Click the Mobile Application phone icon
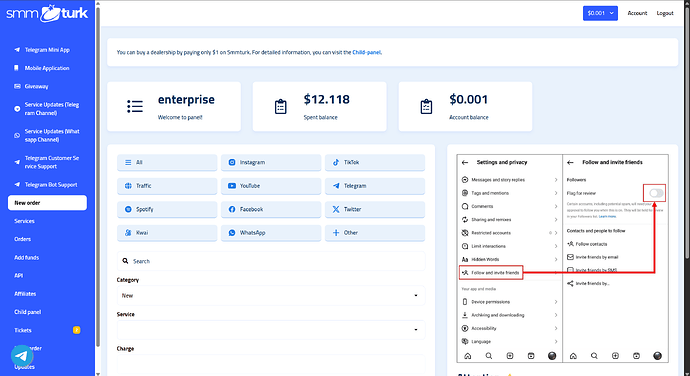The height and width of the screenshot is (376, 690). (17, 68)
